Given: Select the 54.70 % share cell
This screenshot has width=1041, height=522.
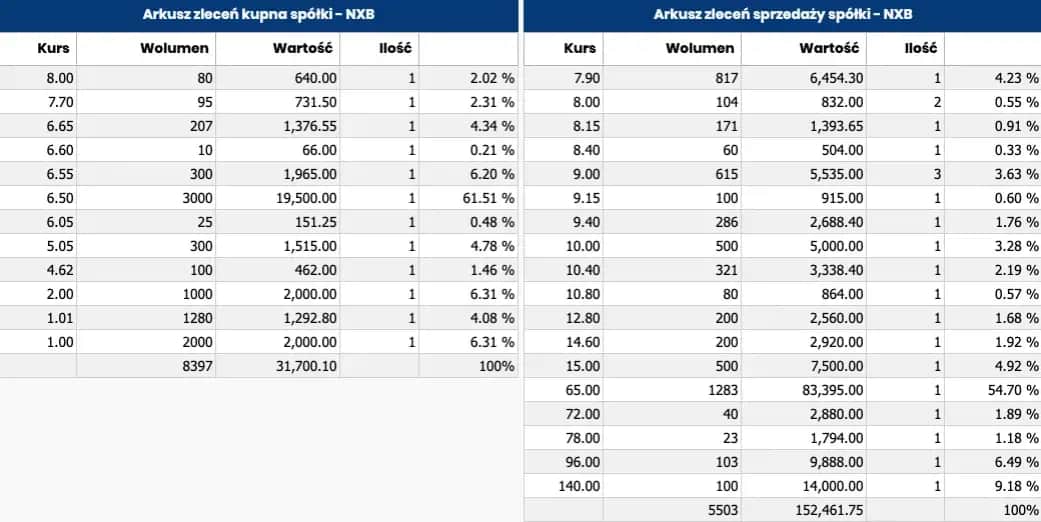Looking at the screenshot, I should click(1012, 390).
